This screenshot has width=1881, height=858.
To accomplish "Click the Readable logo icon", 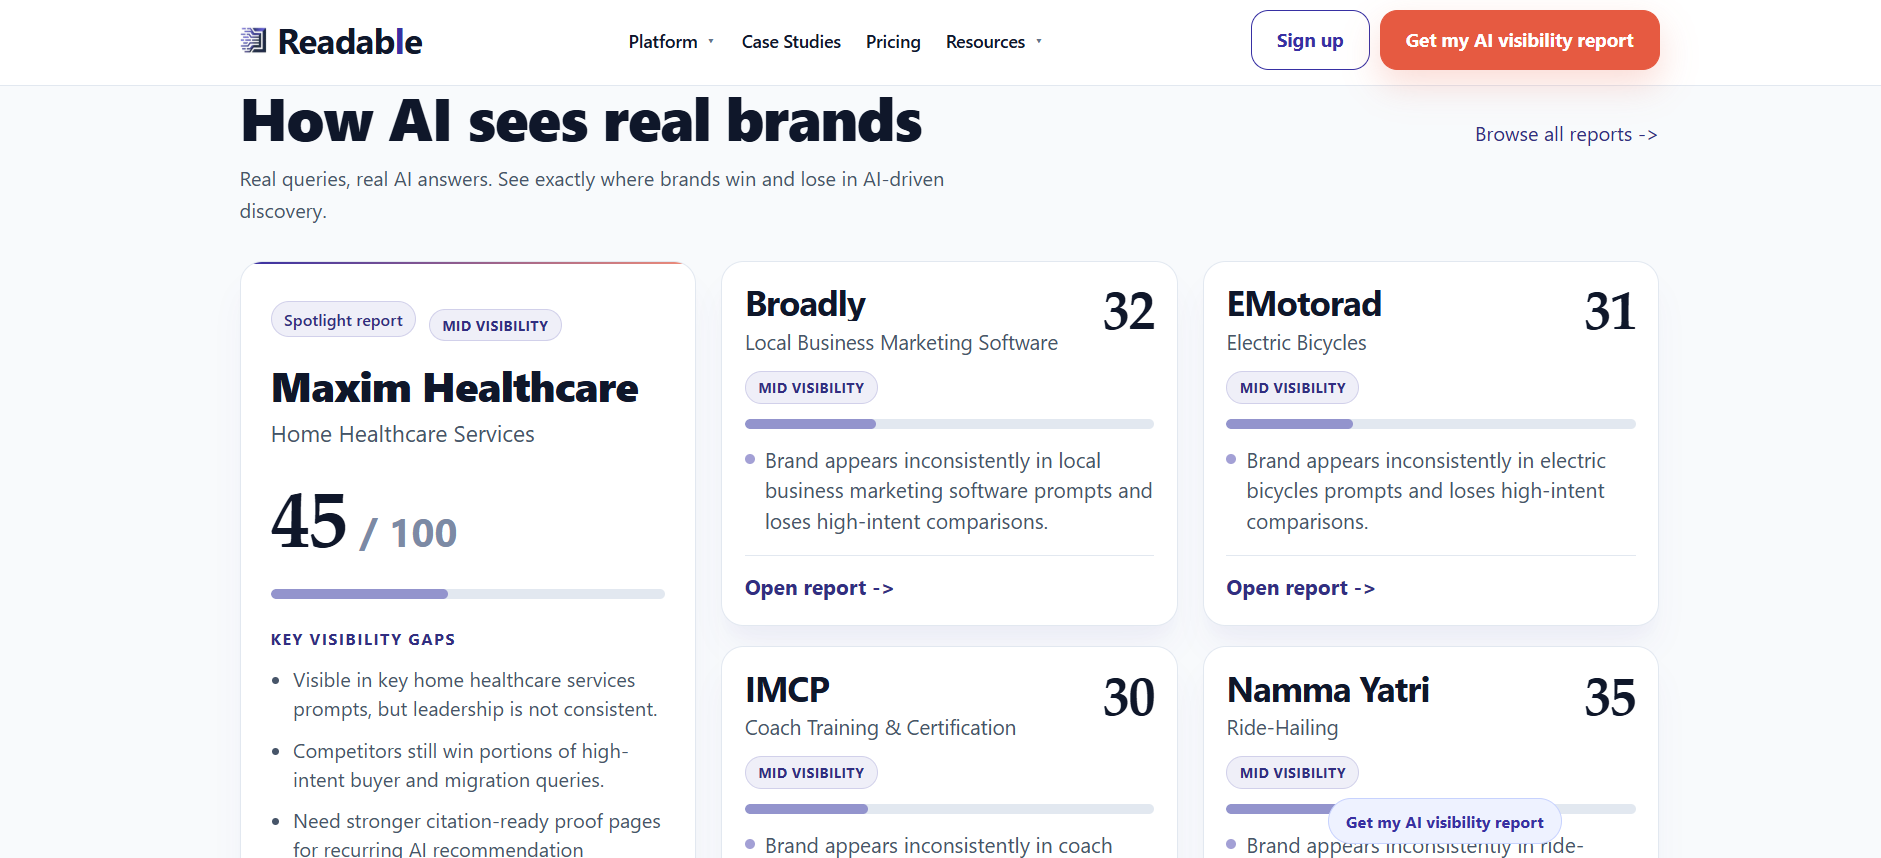I will pos(253,41).
